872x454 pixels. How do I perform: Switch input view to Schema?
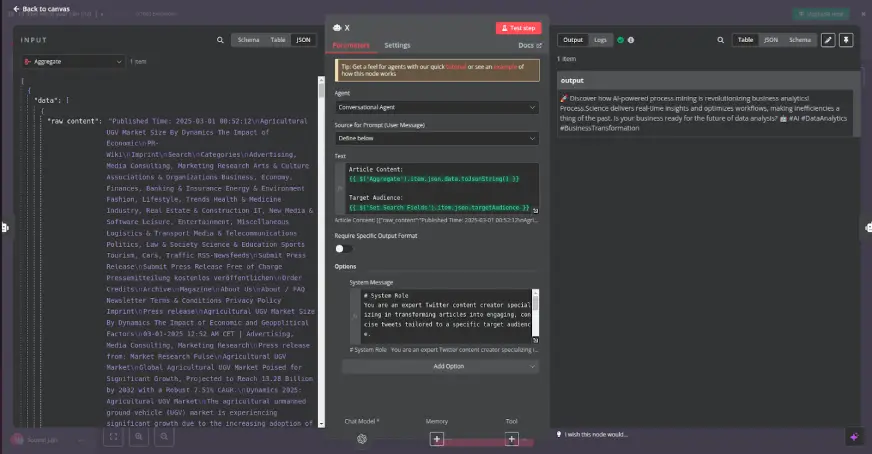(x=247, y=40)
